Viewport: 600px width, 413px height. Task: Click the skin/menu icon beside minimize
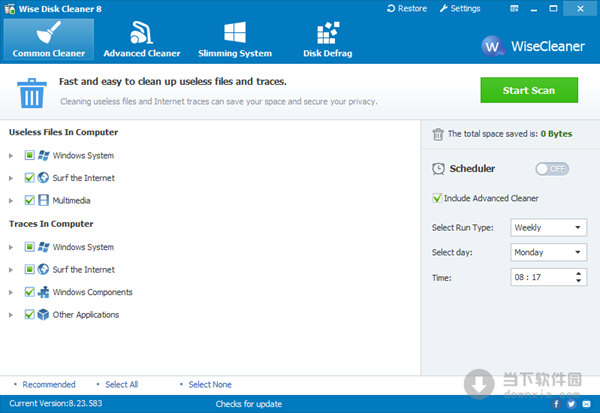click(x=514, y=8)
